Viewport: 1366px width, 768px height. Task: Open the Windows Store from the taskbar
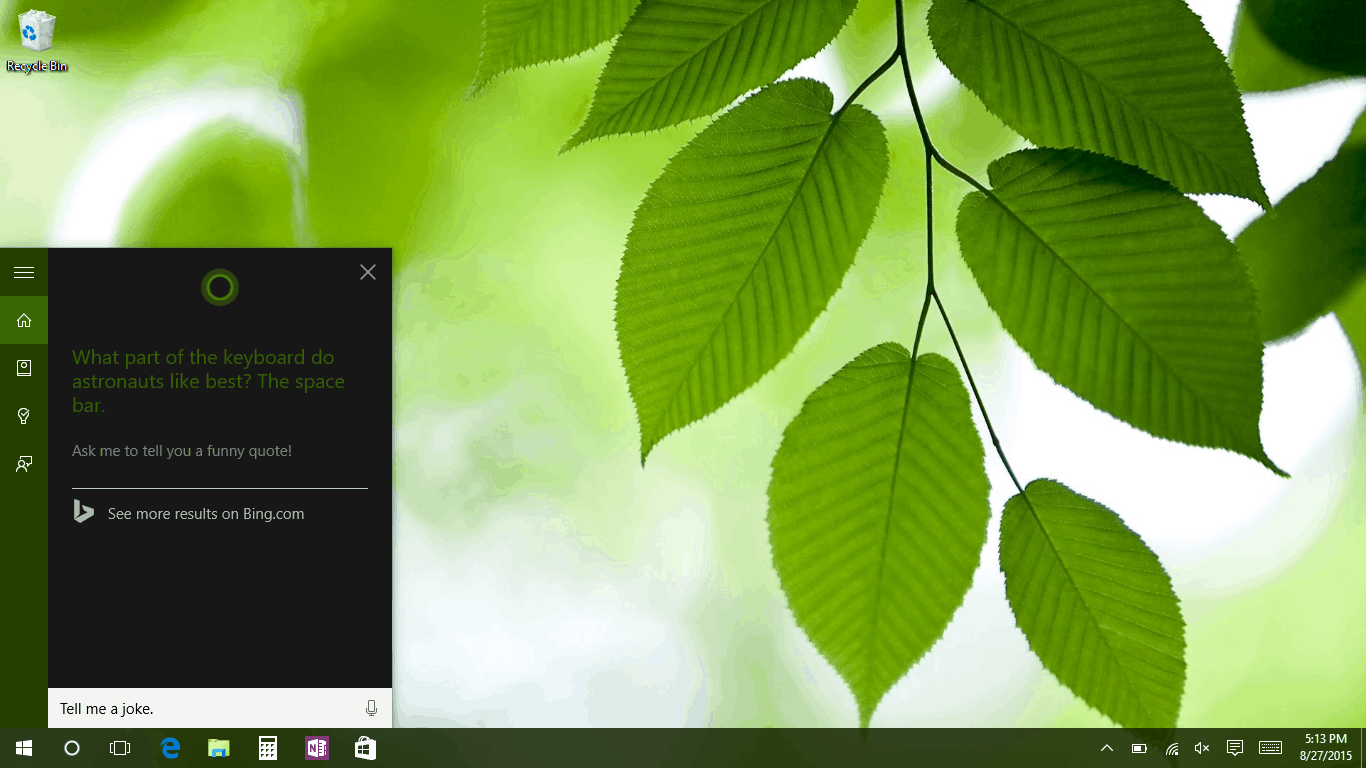point(364,747)
